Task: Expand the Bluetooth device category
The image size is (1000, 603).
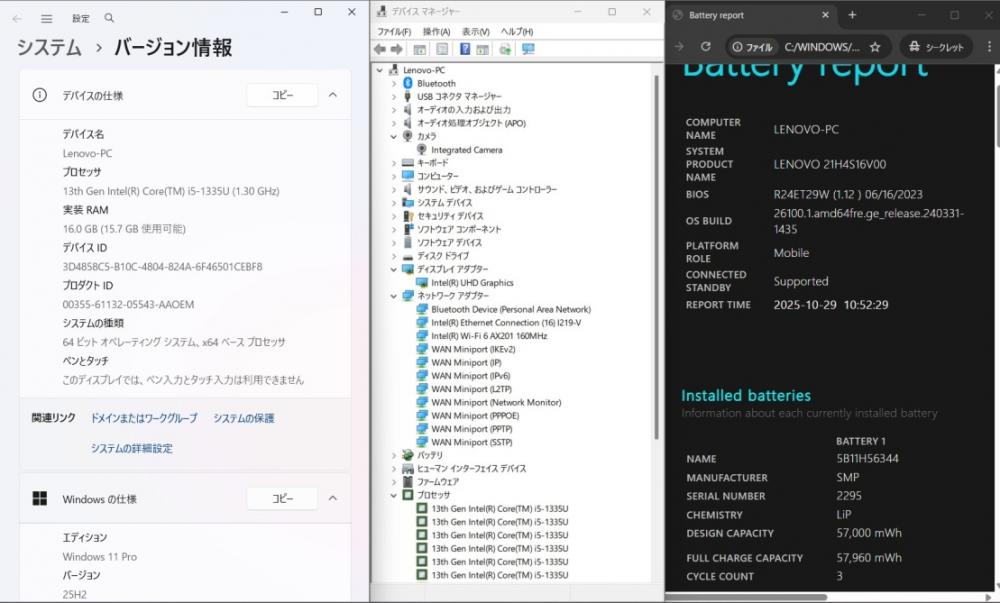Action: 394,84
